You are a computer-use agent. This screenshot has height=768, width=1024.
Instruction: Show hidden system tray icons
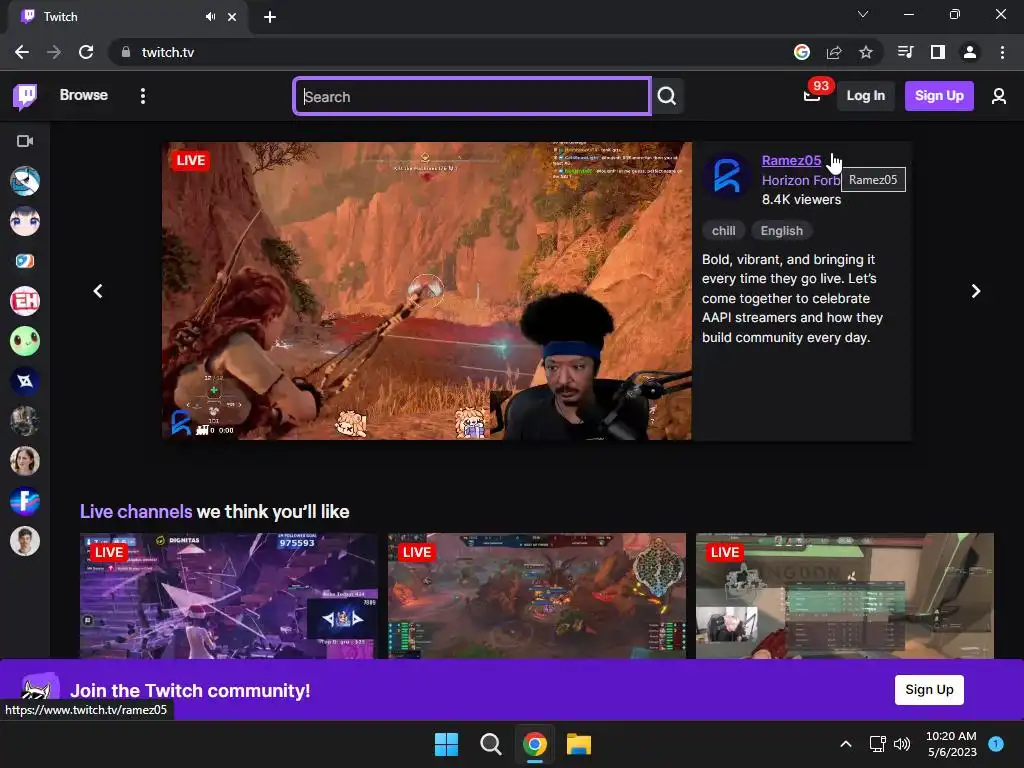846,744
